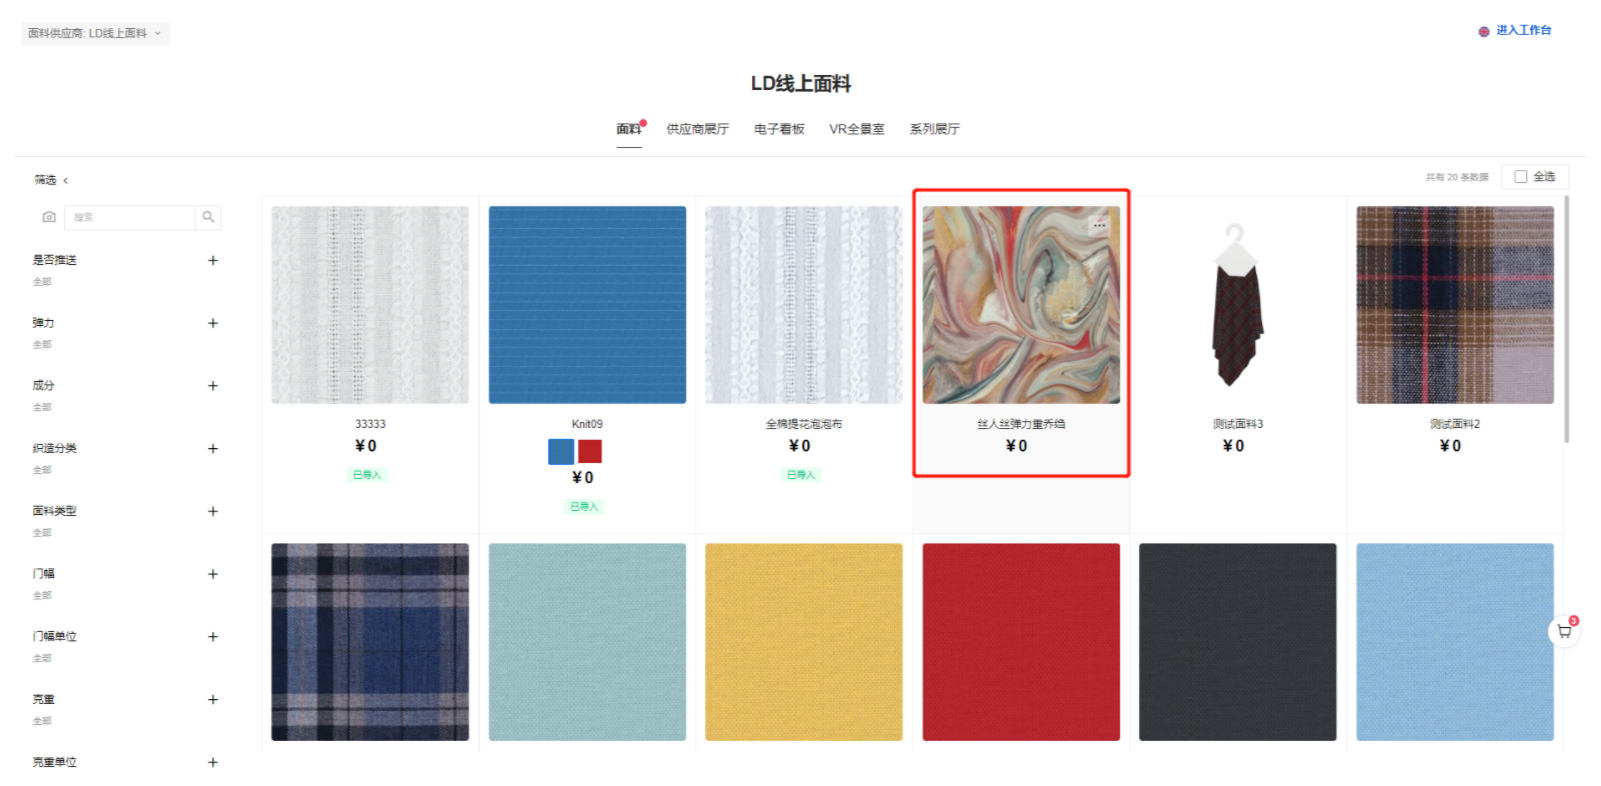This screenshot has height=786, width=1601.
Task: Select the red swatch under Knit09
Action: coord(590,451)
